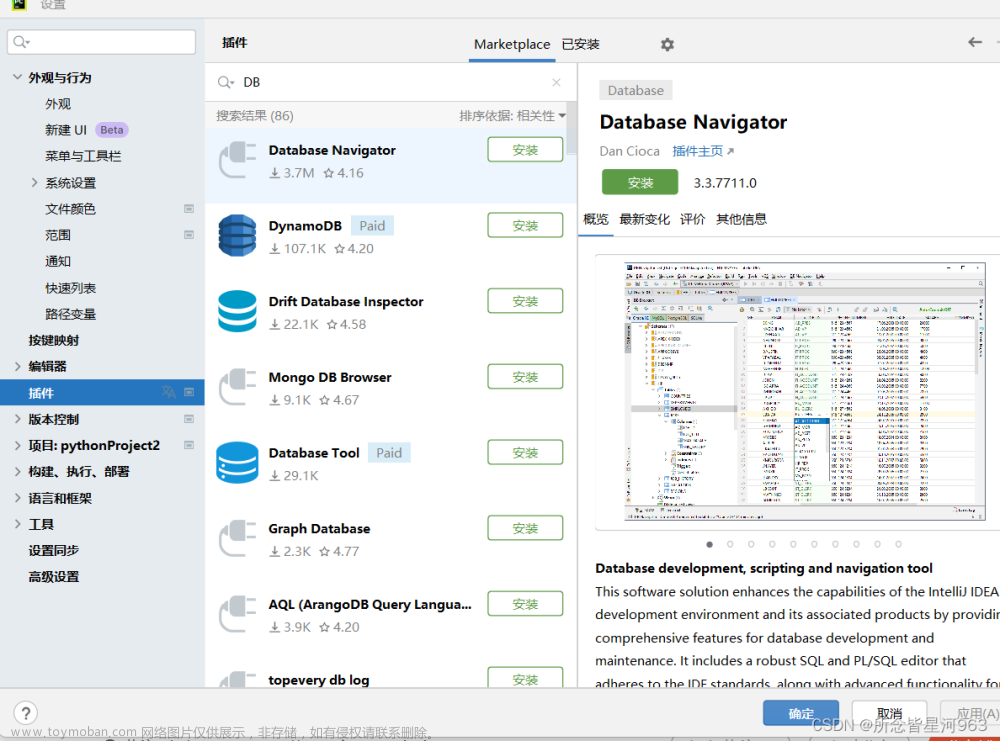The height and width of the screenshot is (741, 1000).
Task: Select 设置同步 settings item
Action: tap(54, 550)
